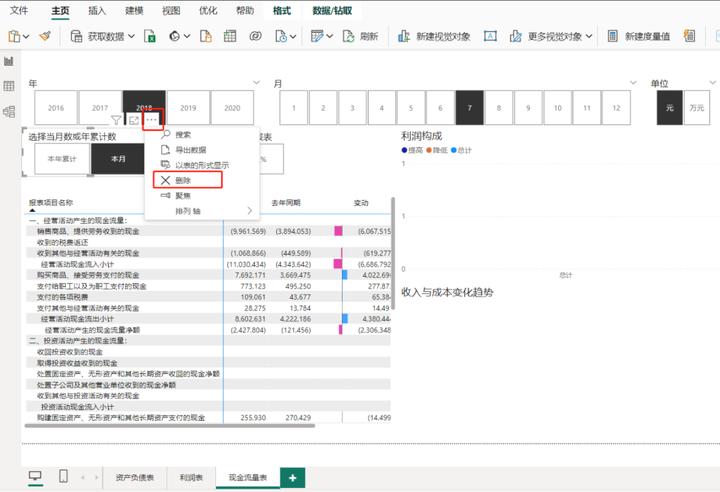Open the data hub dropdown arrow
720x492 pixels.
(186, 36)
